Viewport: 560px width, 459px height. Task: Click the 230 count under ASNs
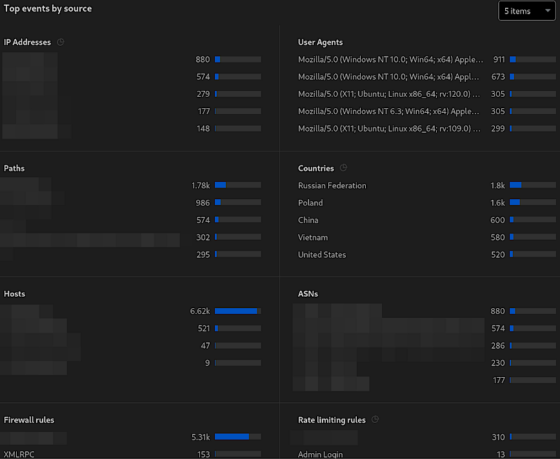click(498, 363)
